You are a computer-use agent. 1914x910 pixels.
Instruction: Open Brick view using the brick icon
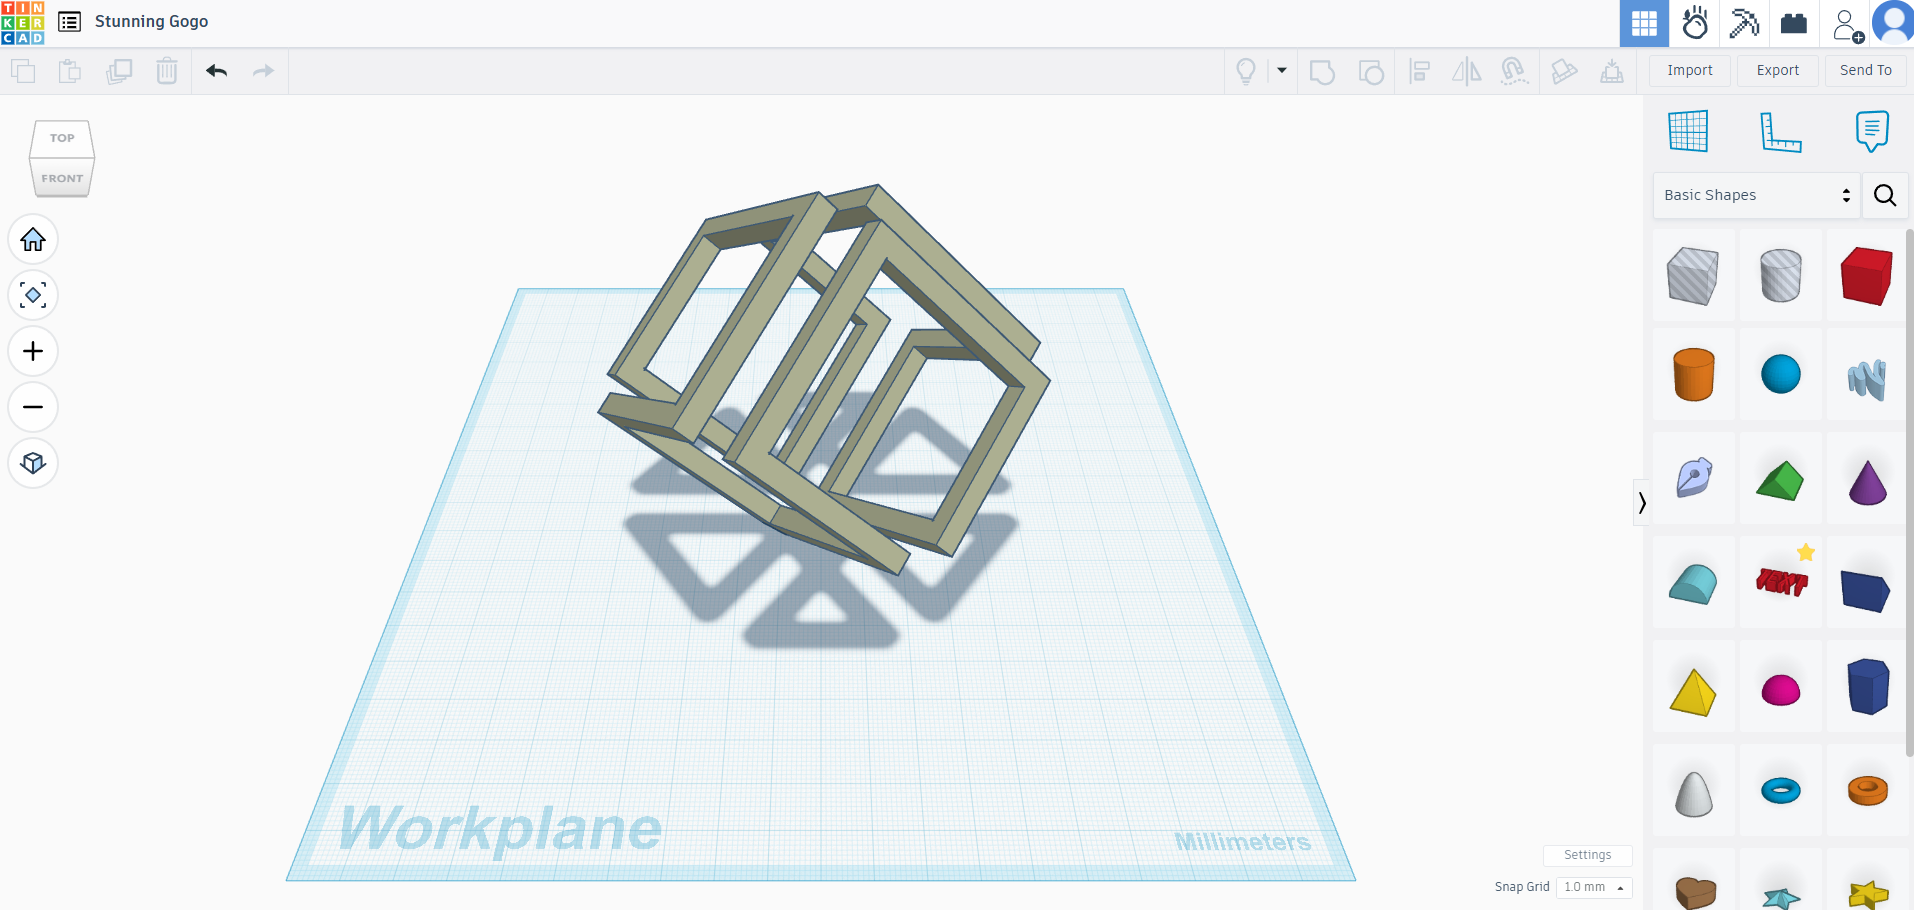coord(1794,22)
